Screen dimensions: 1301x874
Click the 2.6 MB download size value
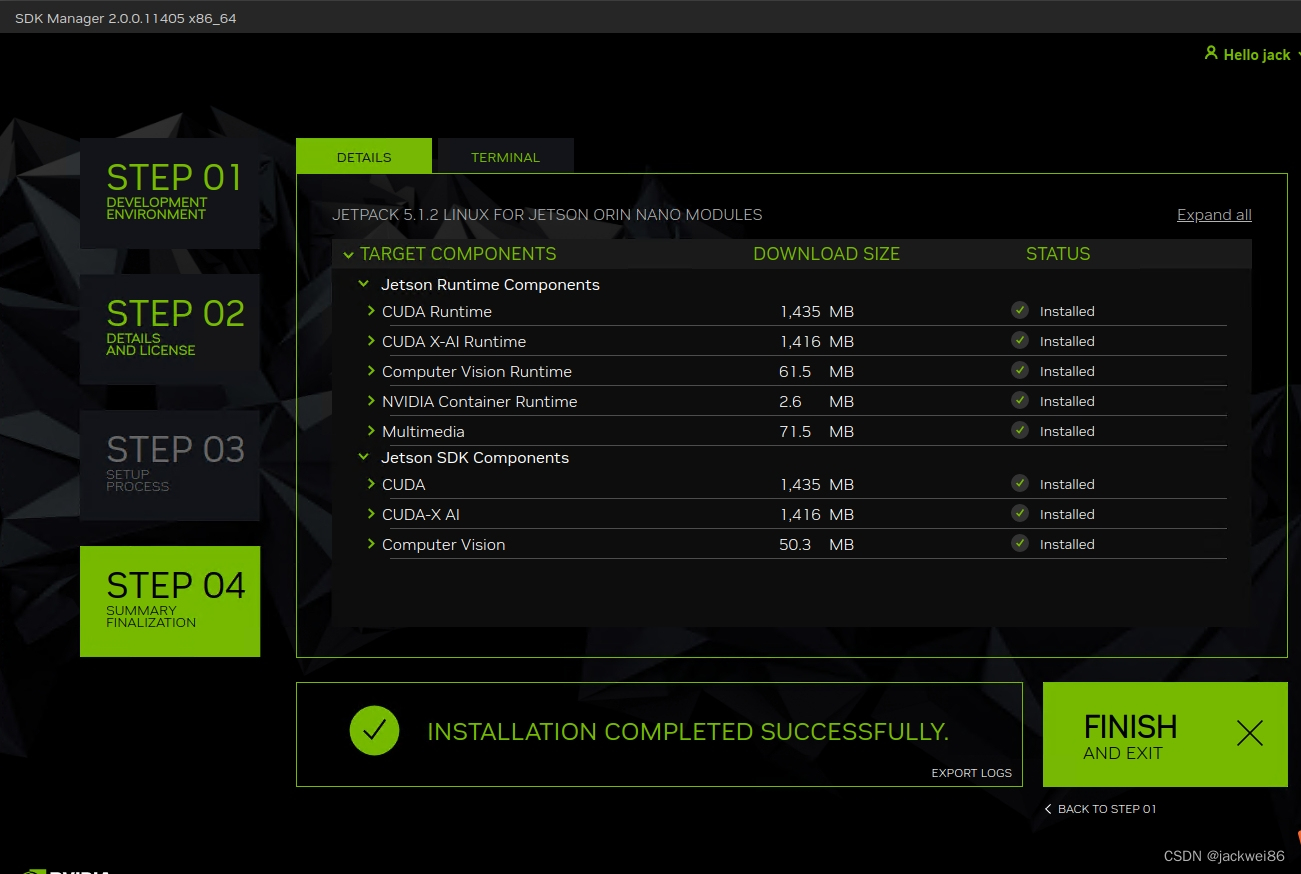(816, 401)
